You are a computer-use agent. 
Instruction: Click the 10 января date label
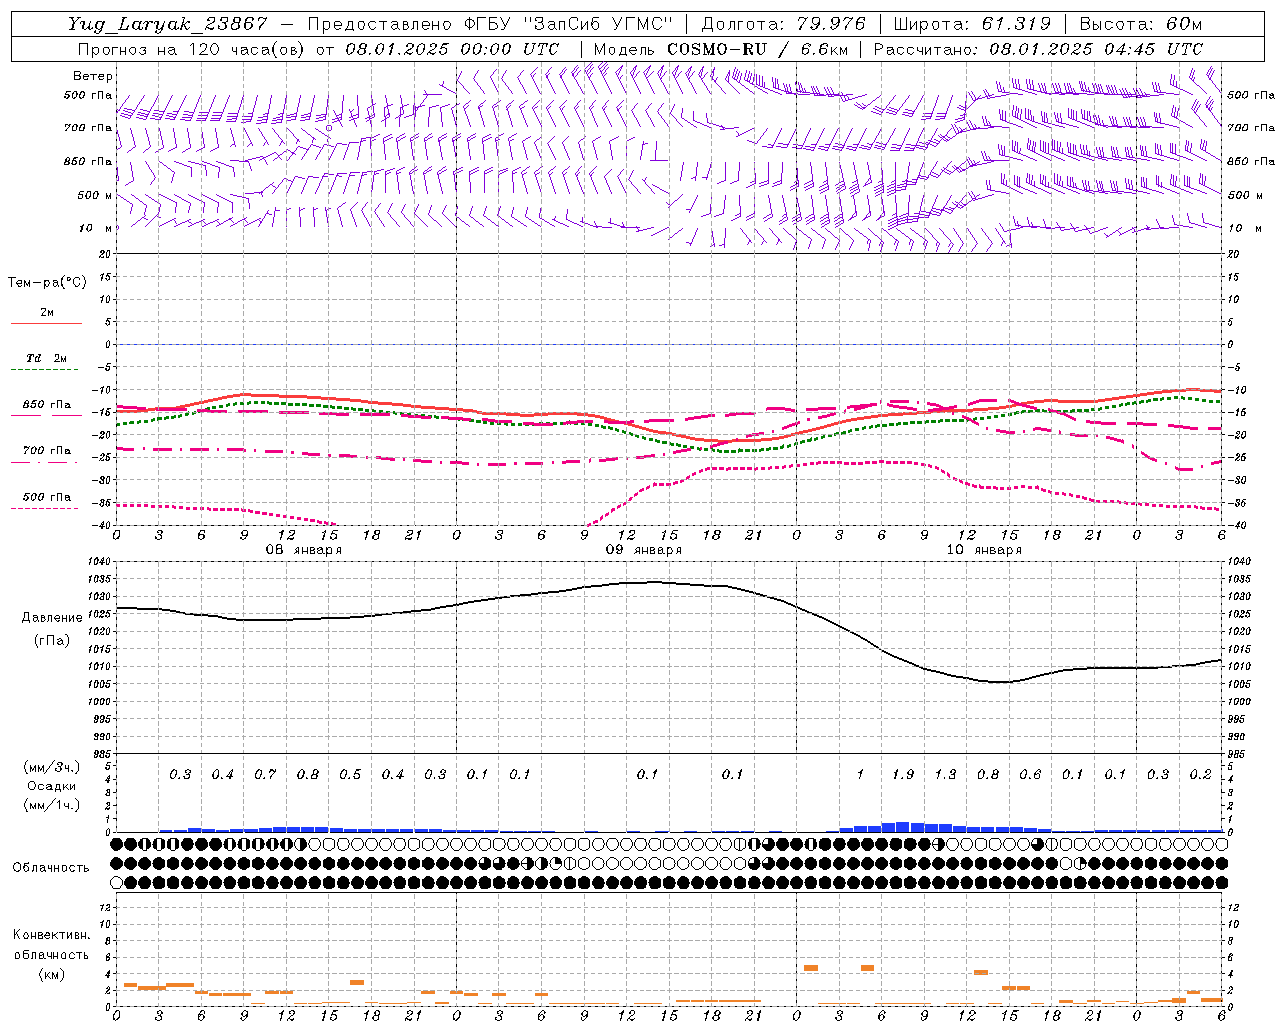(984, 550)
